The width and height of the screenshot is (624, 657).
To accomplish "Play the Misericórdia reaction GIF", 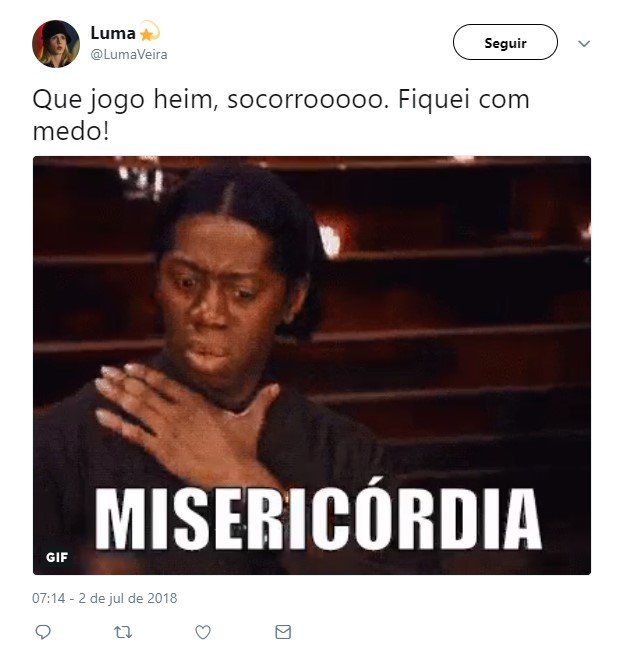I will pyautogui.click(x=312, y=365).
